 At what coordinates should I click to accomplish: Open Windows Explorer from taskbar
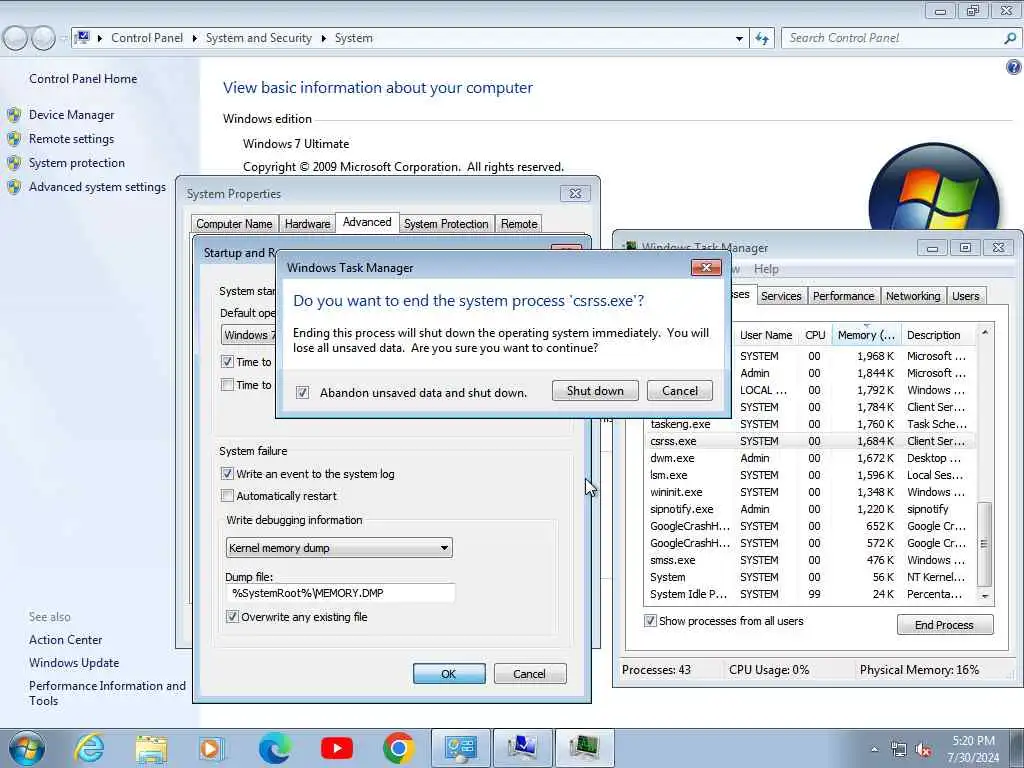click(152, 749)
